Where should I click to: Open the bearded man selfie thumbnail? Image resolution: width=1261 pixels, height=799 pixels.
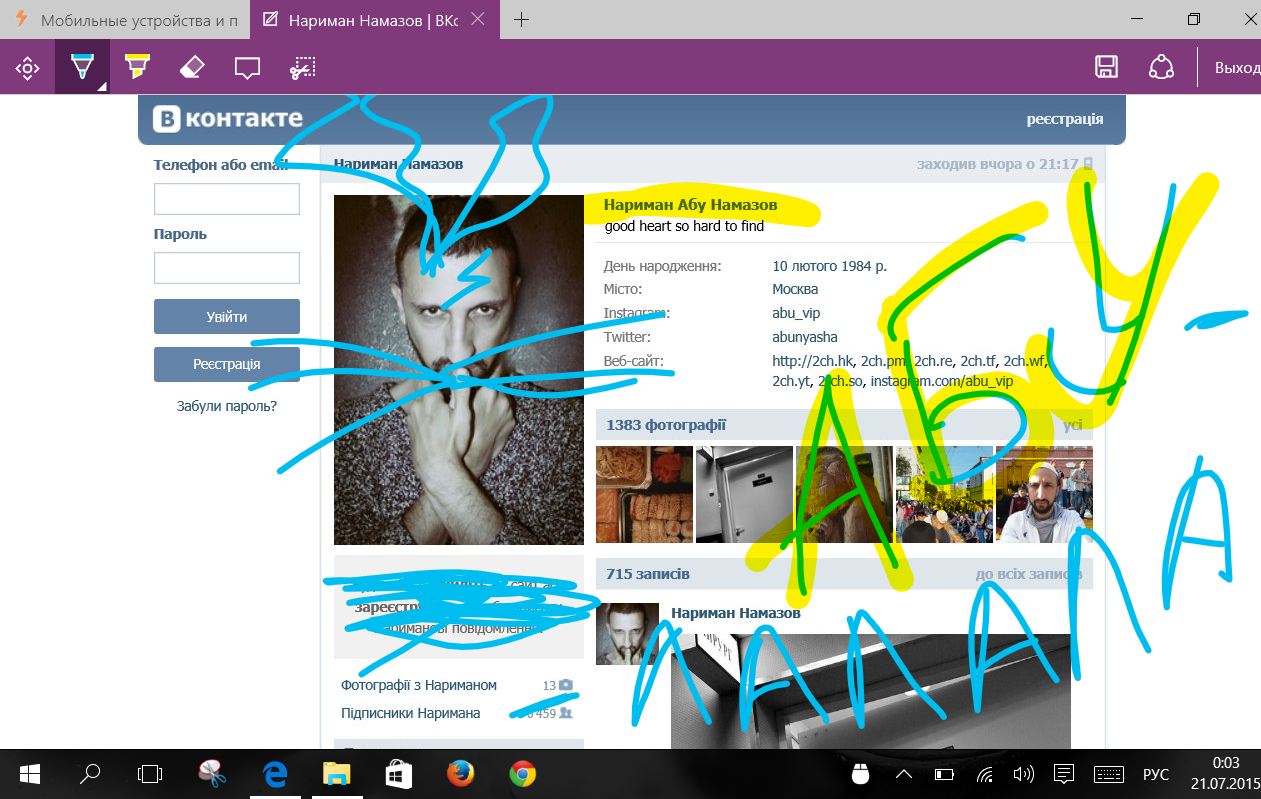(x=1044, y=494)
